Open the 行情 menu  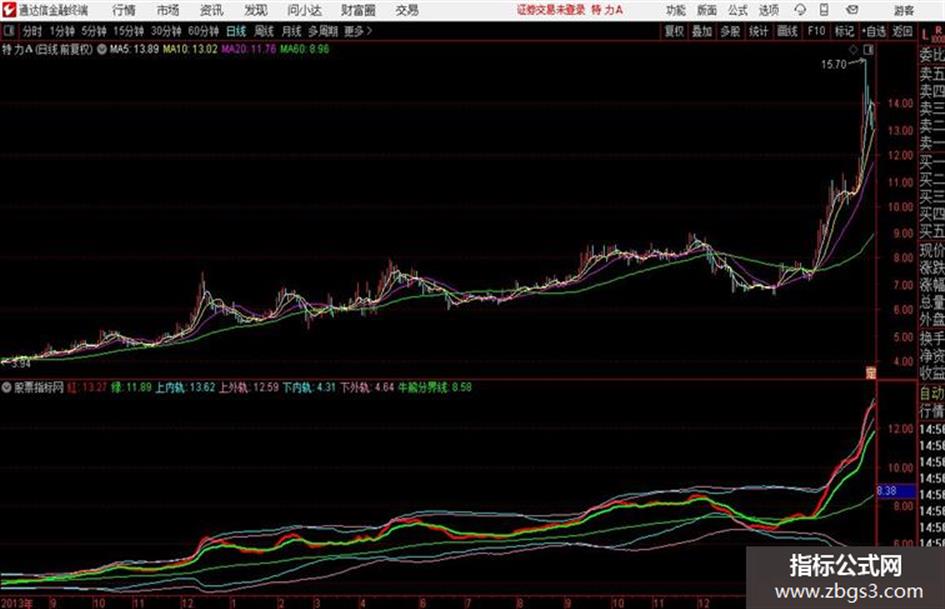(x=124, y=10)
